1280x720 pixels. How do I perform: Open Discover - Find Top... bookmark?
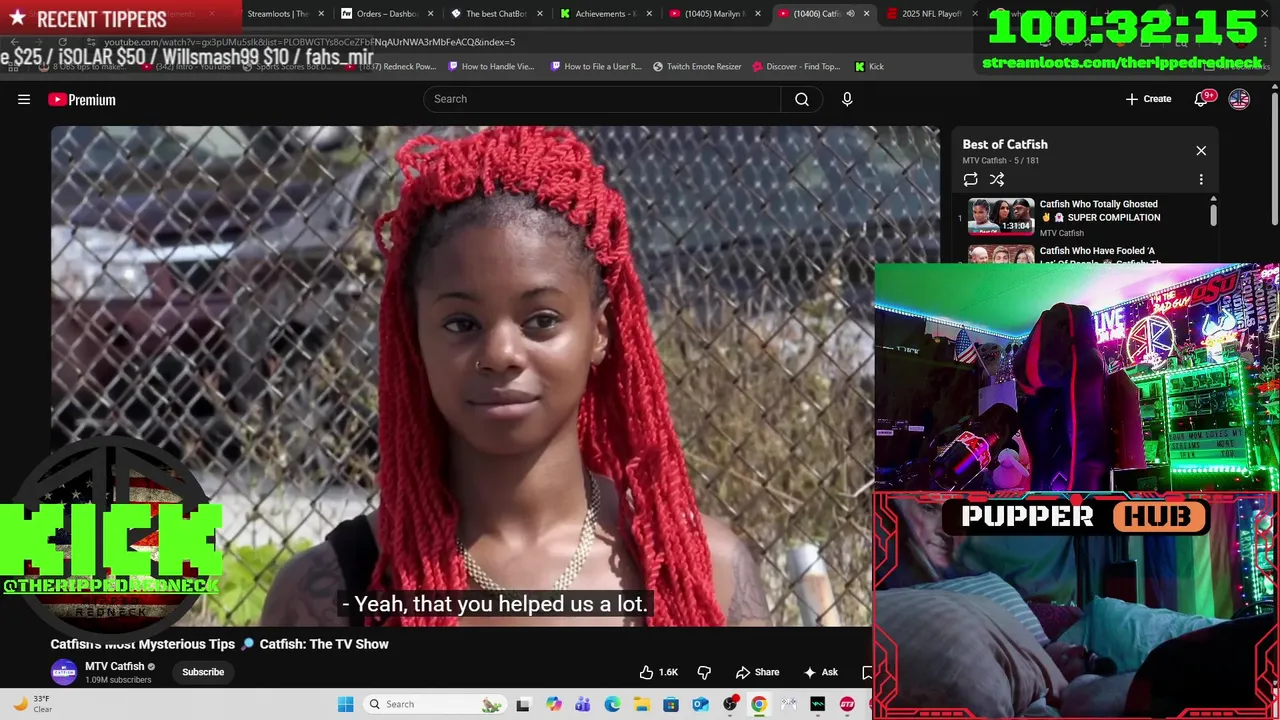pyautogui.click(x=796, y=66)
